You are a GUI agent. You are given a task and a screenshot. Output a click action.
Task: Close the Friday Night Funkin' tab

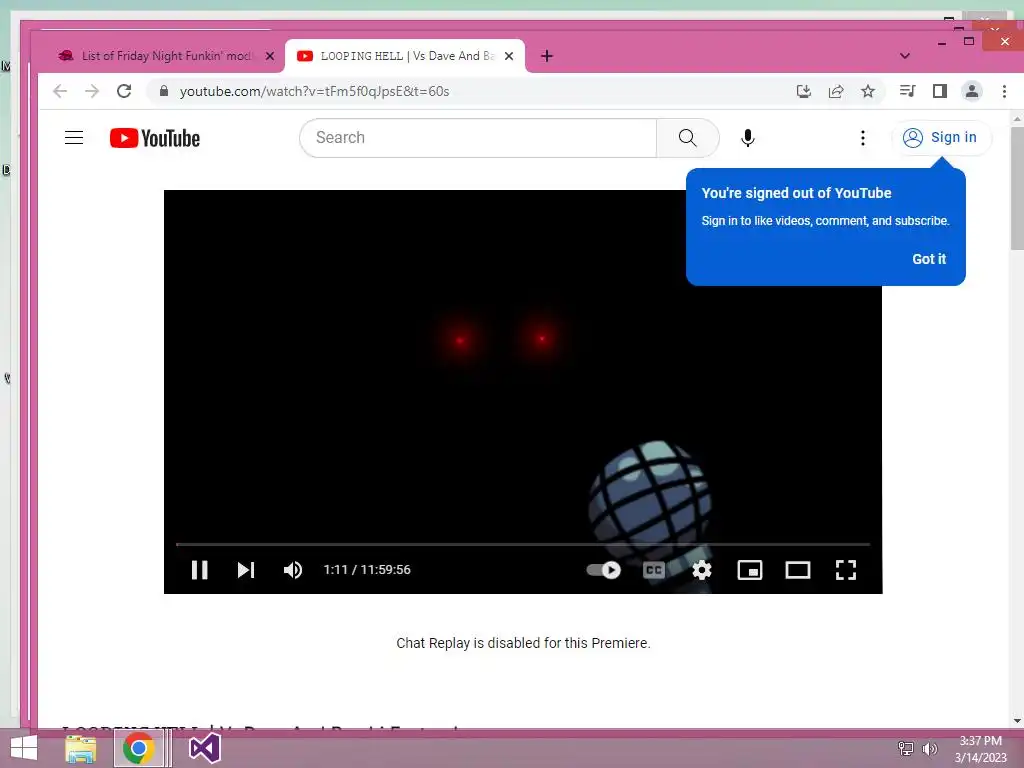coord(270,56)
